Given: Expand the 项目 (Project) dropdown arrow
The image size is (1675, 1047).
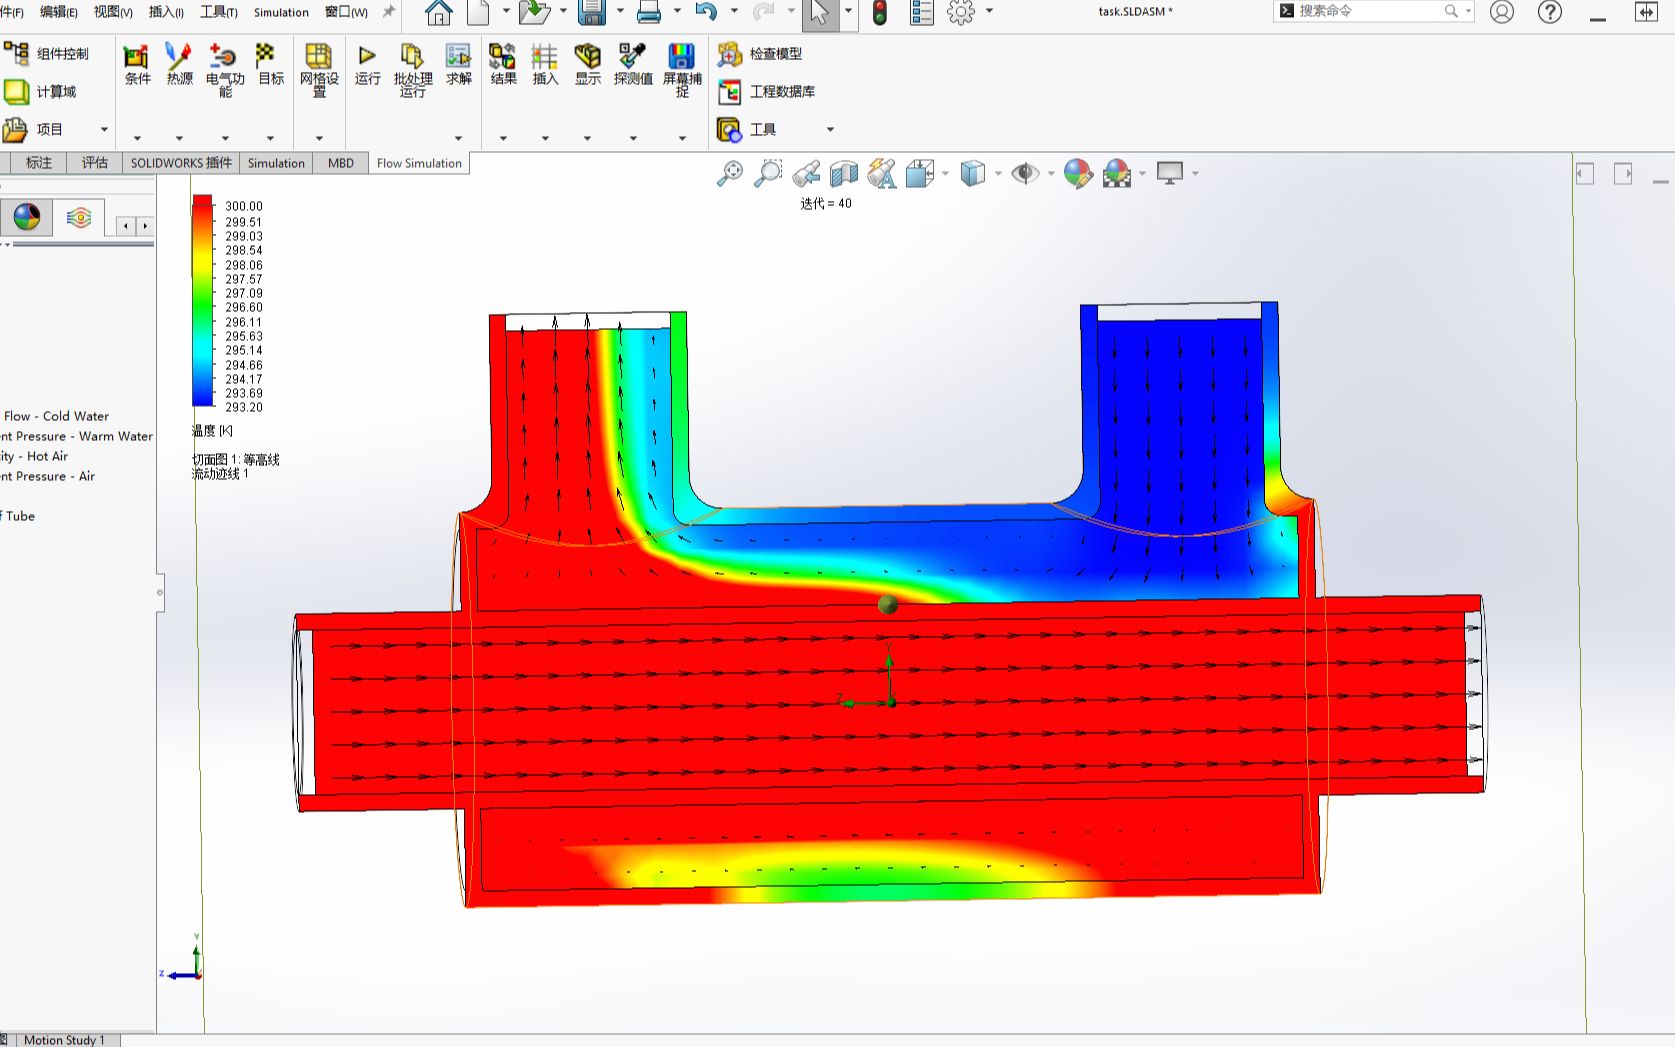Looking at the screenshot, I should (x=103, y=129).
